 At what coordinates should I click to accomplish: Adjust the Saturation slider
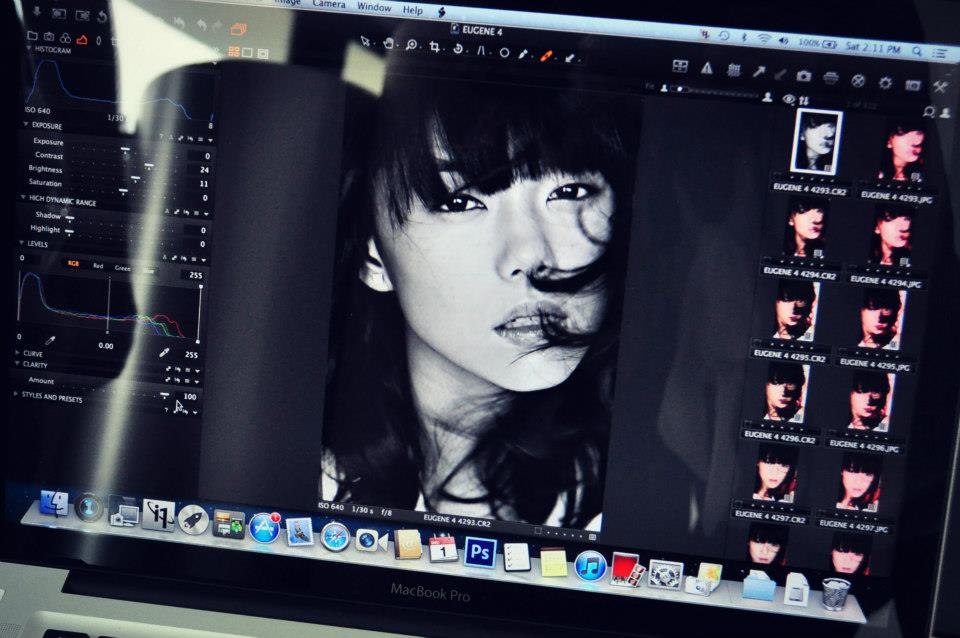[122, 191]
